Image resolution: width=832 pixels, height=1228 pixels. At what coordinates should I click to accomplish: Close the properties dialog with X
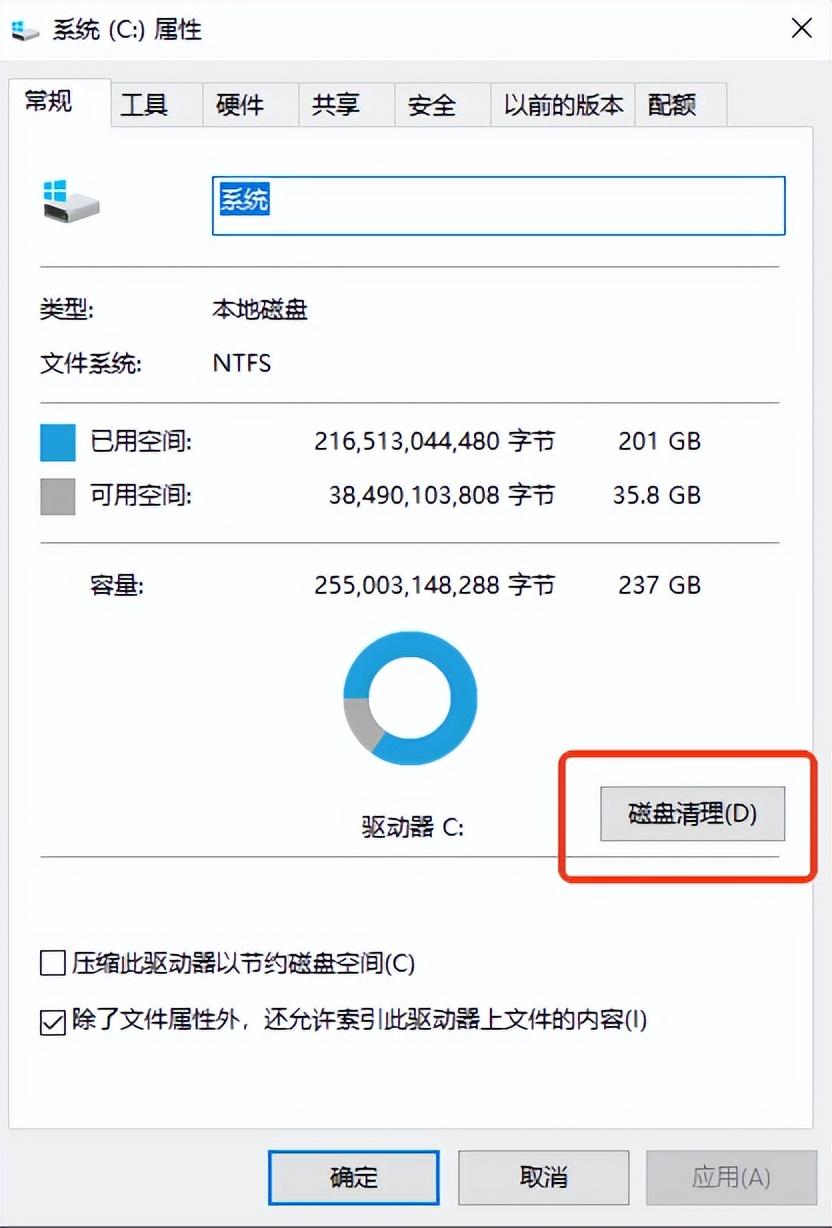[x=801, y=29]
